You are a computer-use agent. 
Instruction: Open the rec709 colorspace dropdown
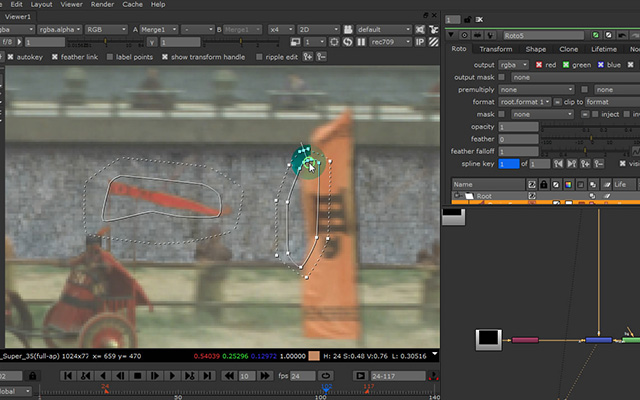click(390, 42)
